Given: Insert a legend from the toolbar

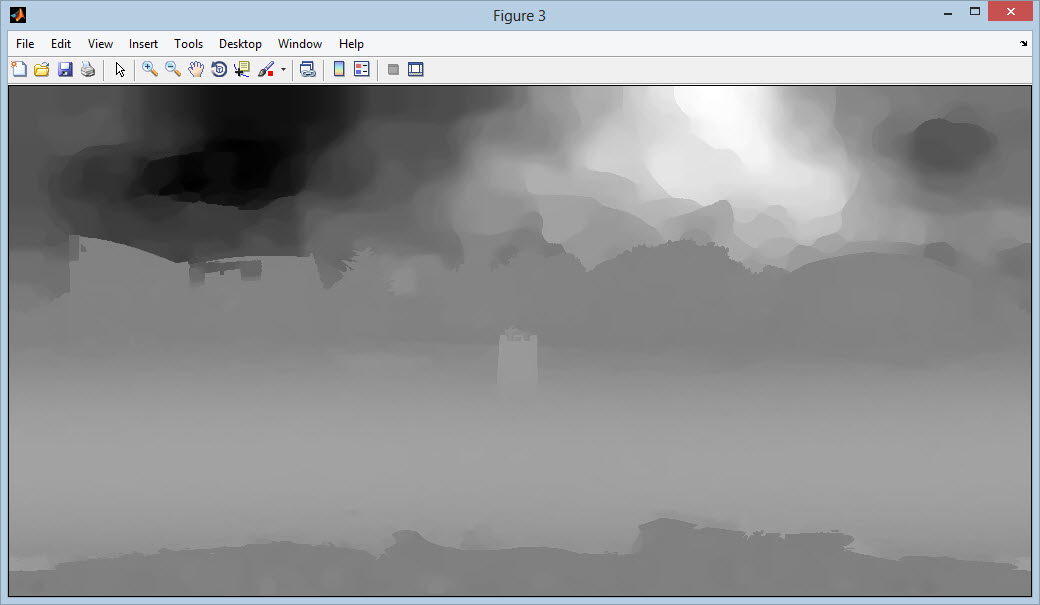Looking at the screenshot, I should point(361,69).
